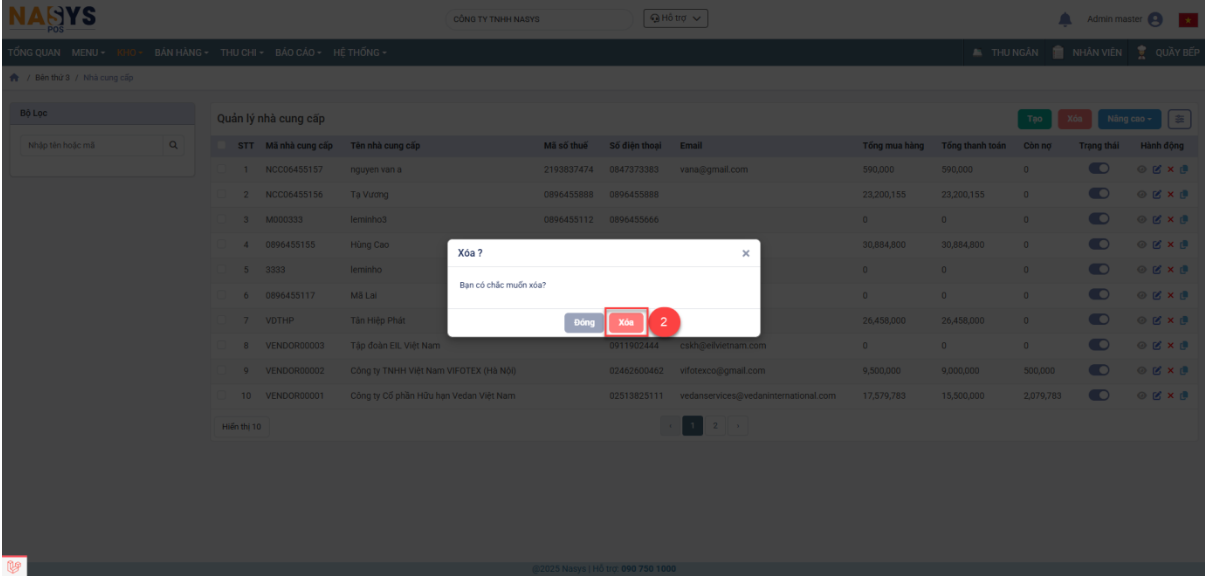
Task: Close the Xóa dialog with the X icon
Action: click(x=745, y=254)
